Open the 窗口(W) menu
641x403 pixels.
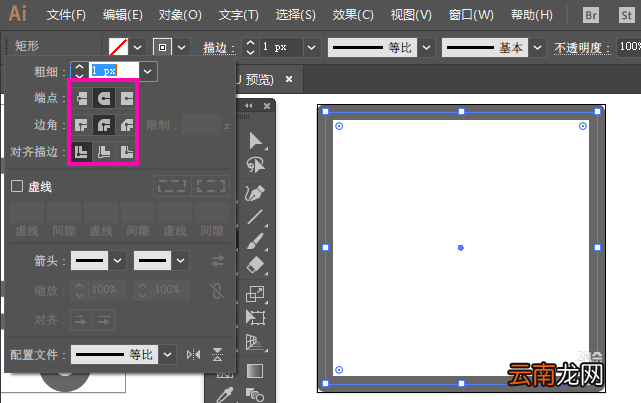pos(471,15)
